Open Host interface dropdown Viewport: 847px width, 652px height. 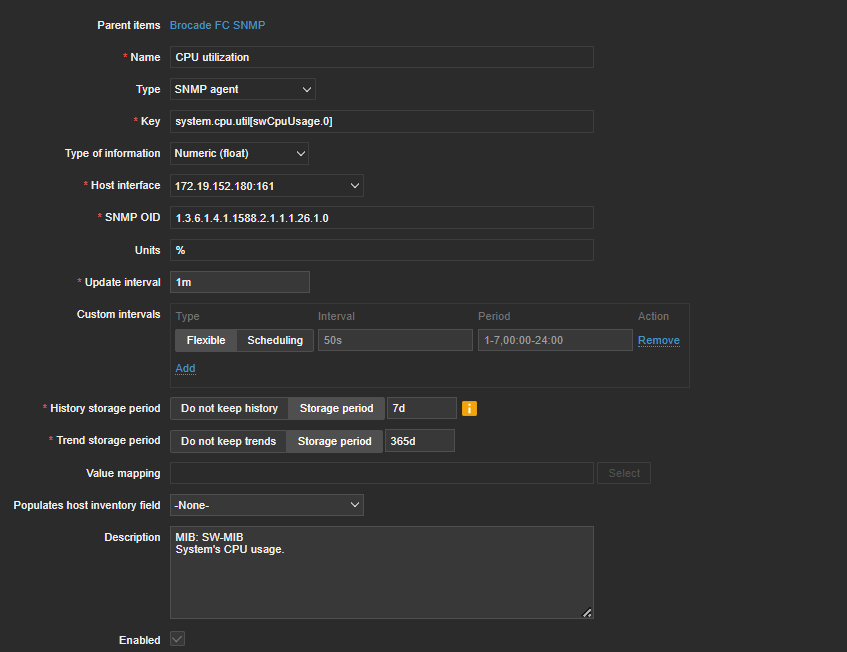click(266, 185)
